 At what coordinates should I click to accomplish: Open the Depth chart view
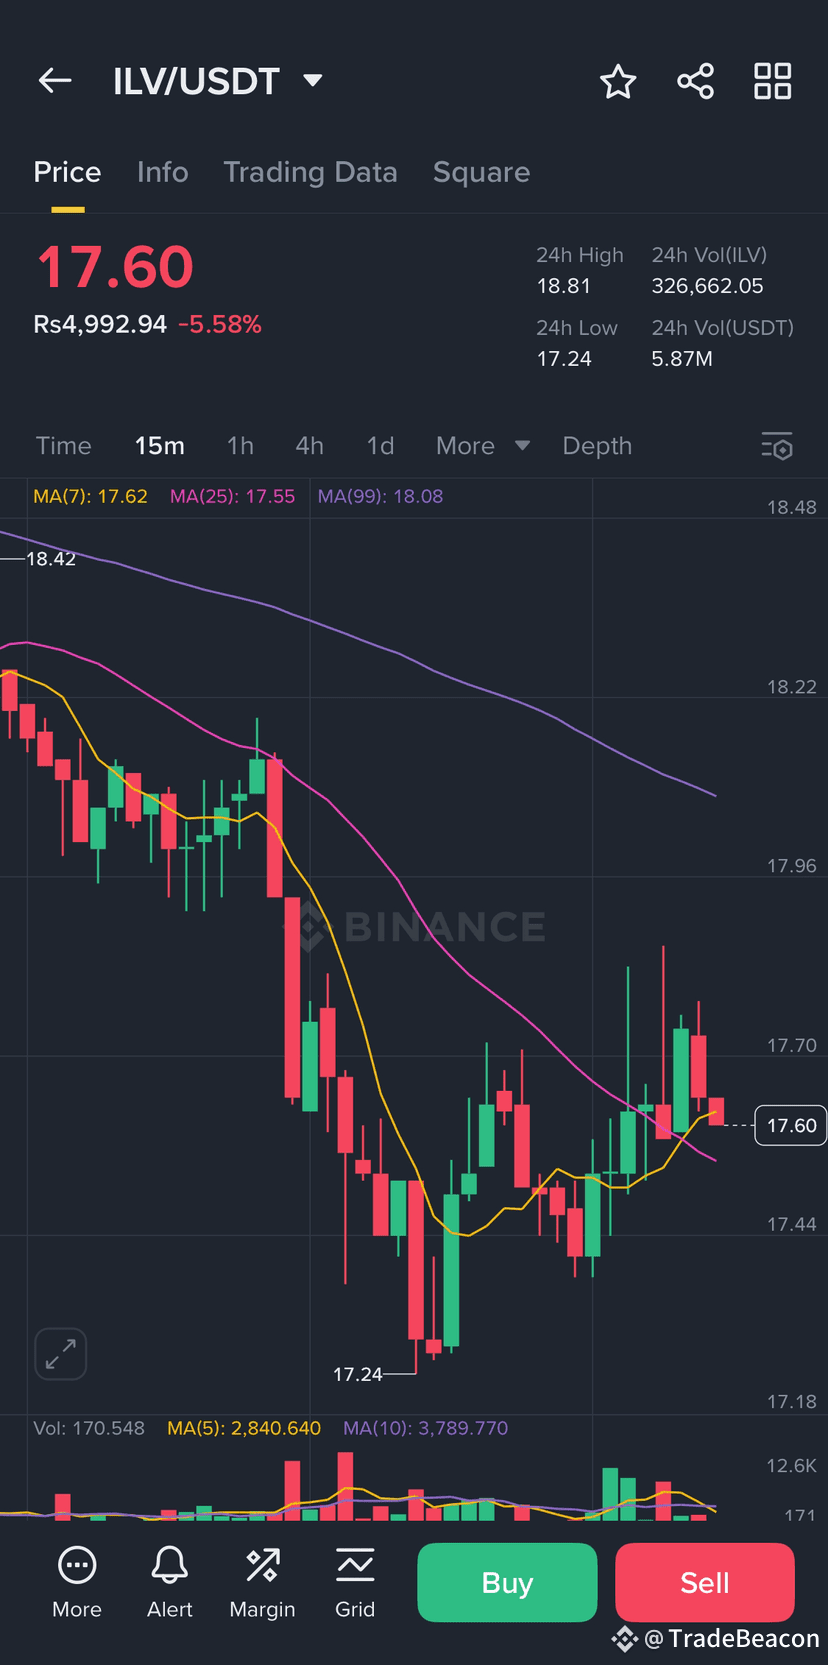click(x=597, y=446)
